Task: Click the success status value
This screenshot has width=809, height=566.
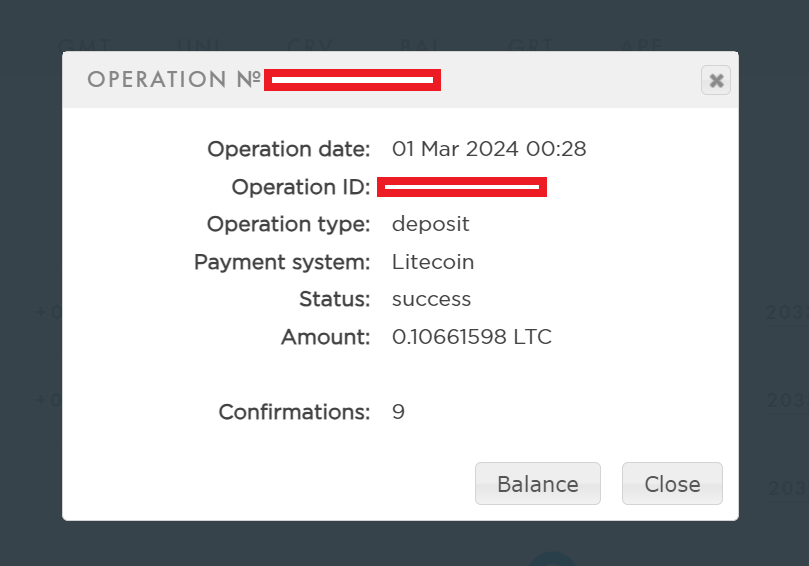Action: (431, 300)
